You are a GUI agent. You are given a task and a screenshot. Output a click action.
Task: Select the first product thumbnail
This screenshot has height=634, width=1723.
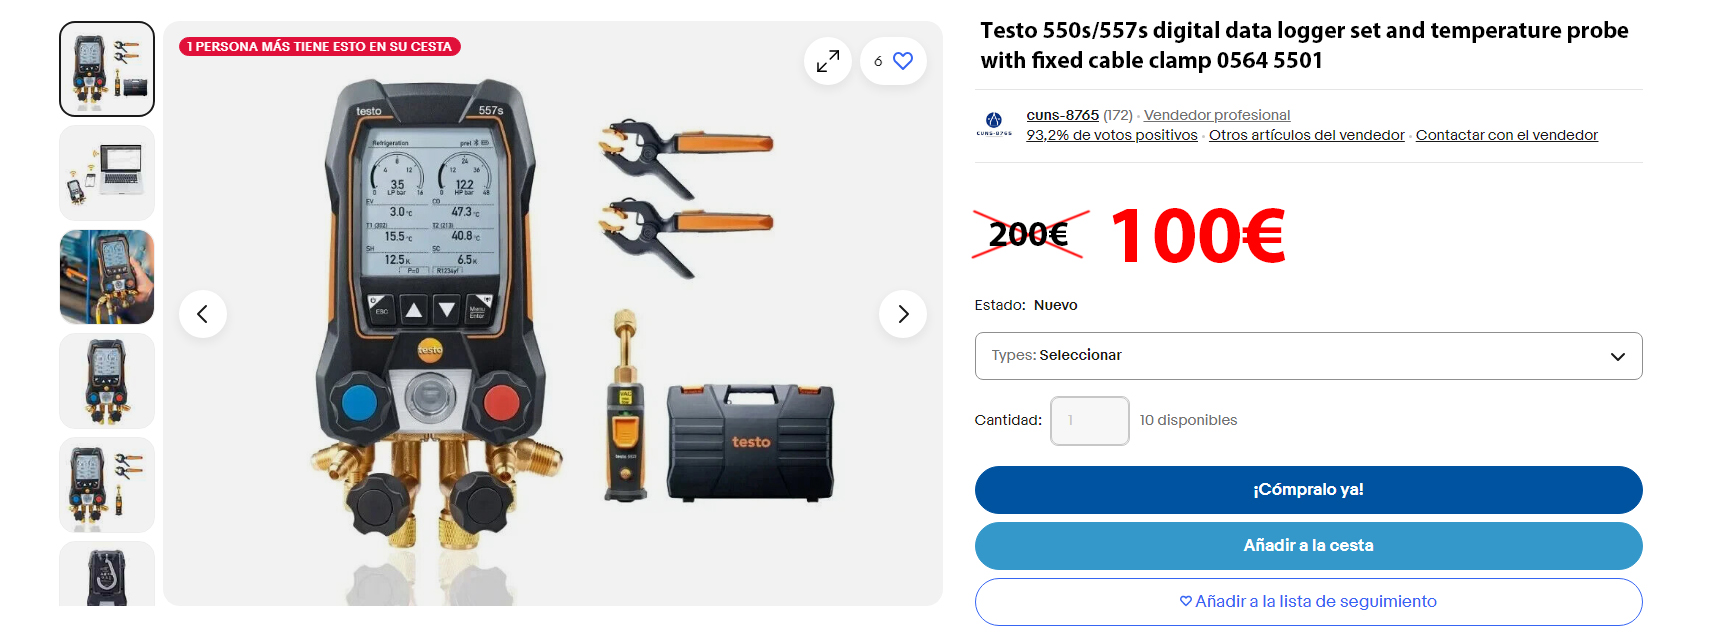107,69
